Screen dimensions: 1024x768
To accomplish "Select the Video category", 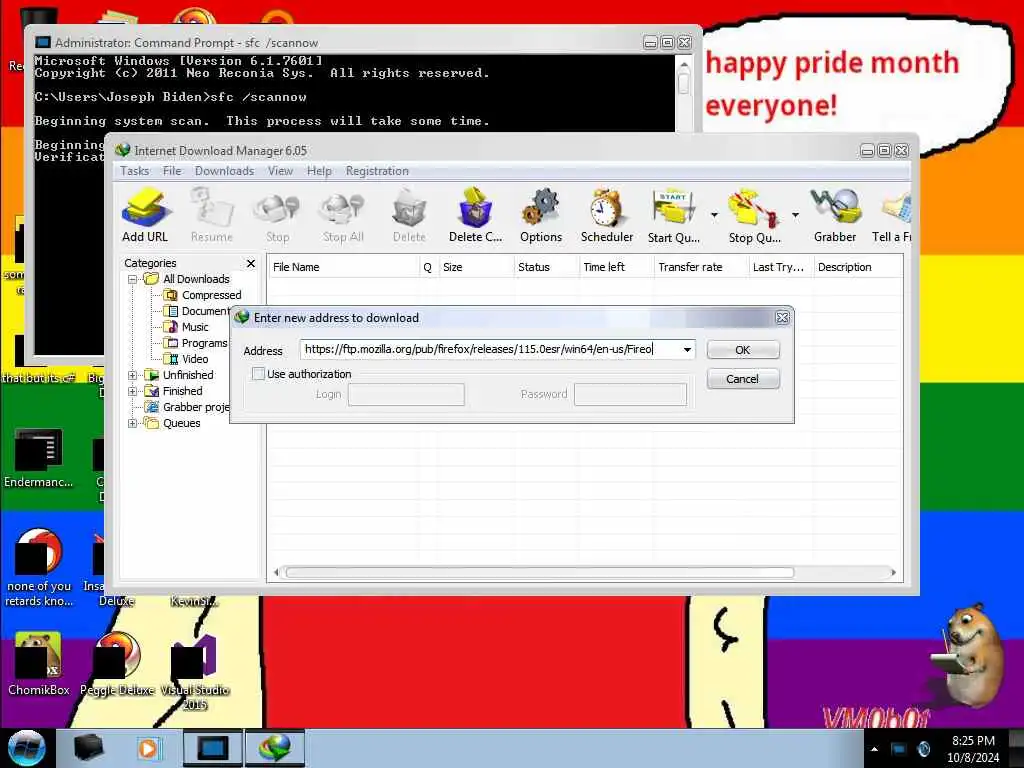I will point(187,359).
